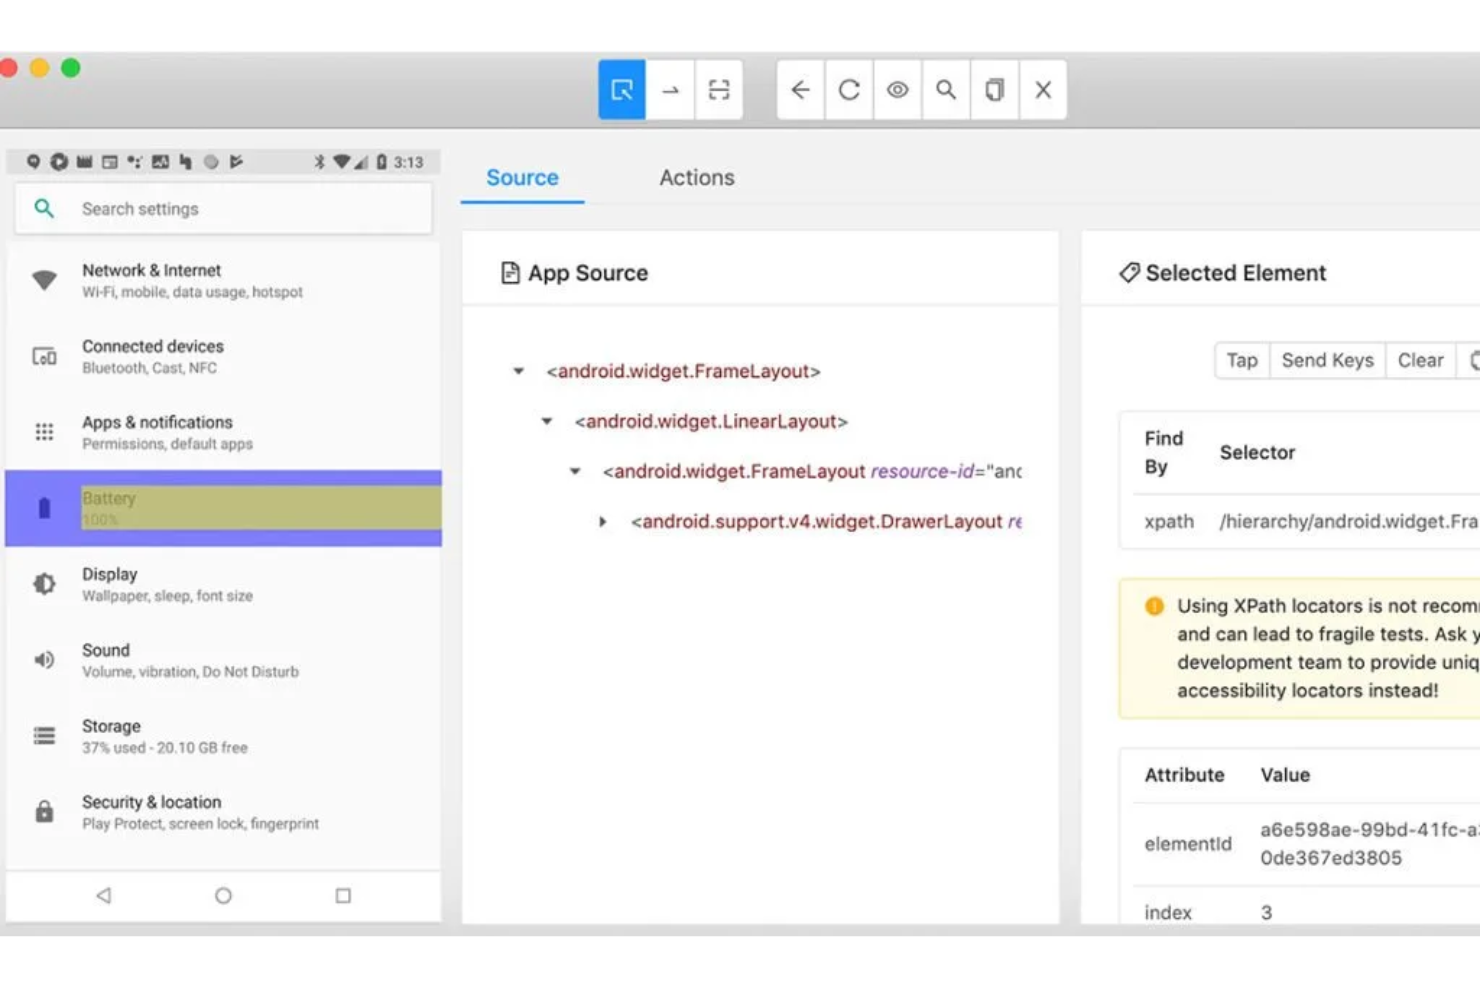Screen dimensions: 1480x987
Task: Click the Send Keys button
Action: click(1326, 360)
